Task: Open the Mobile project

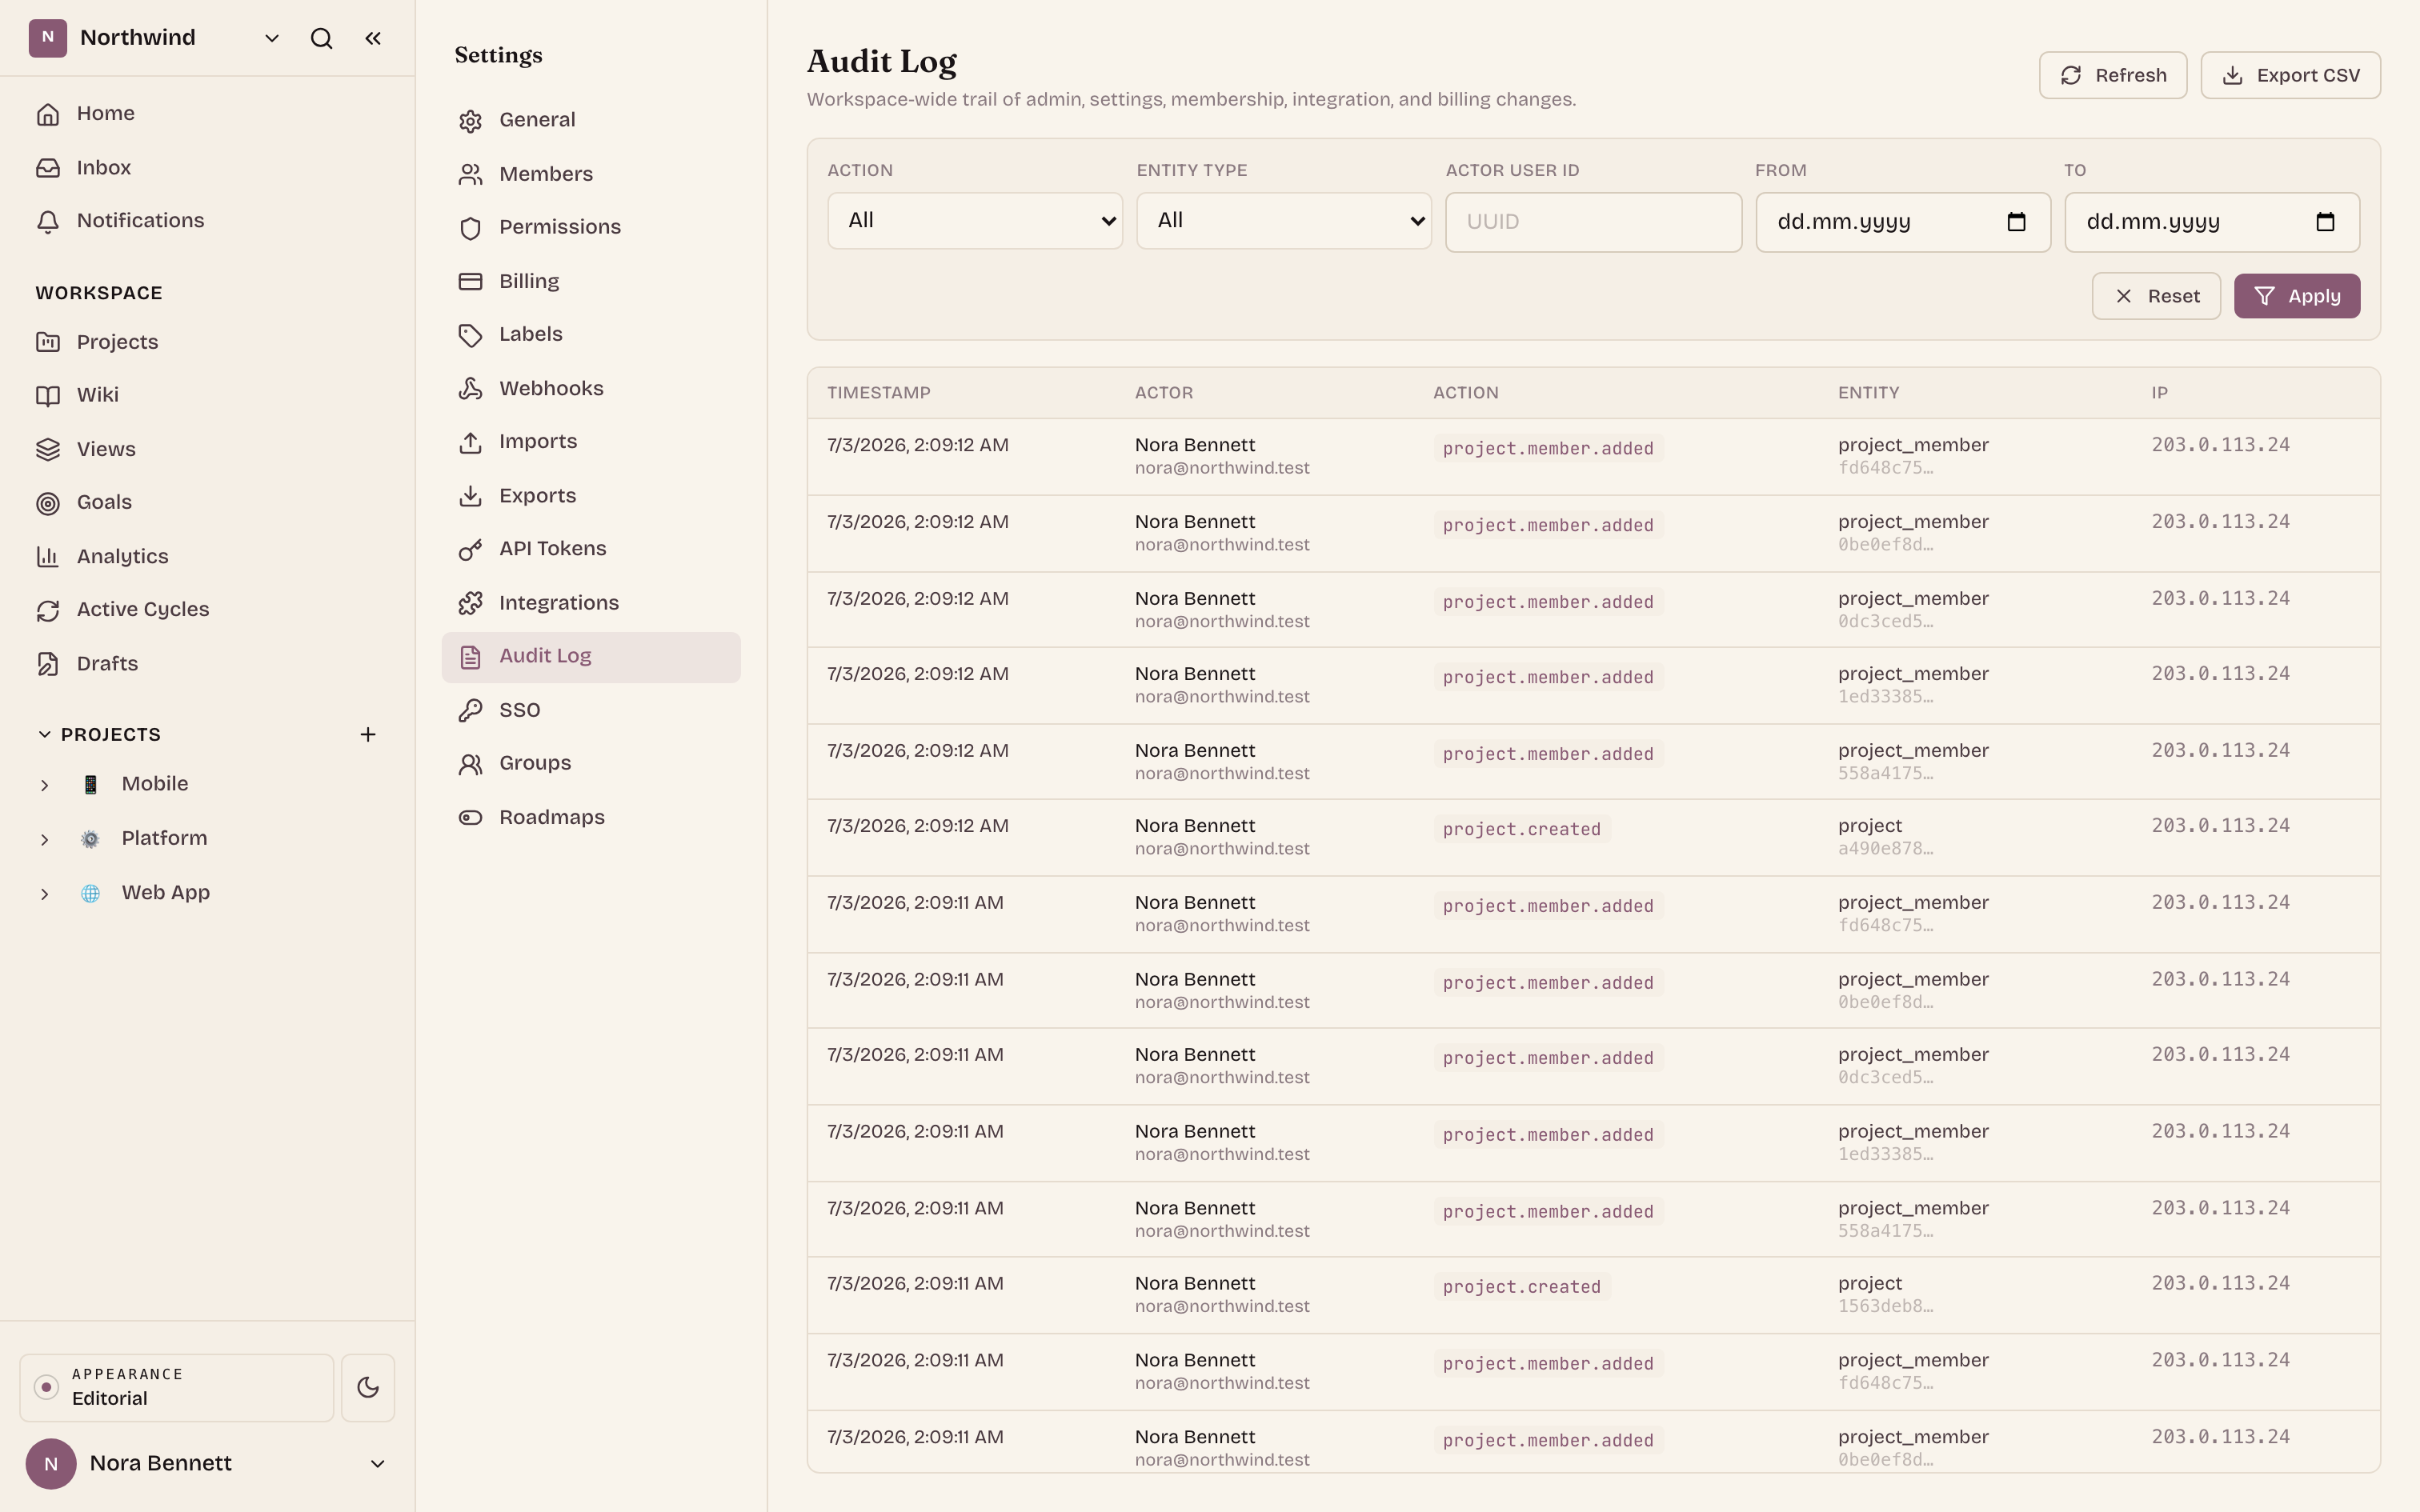Action: [155, 784]
